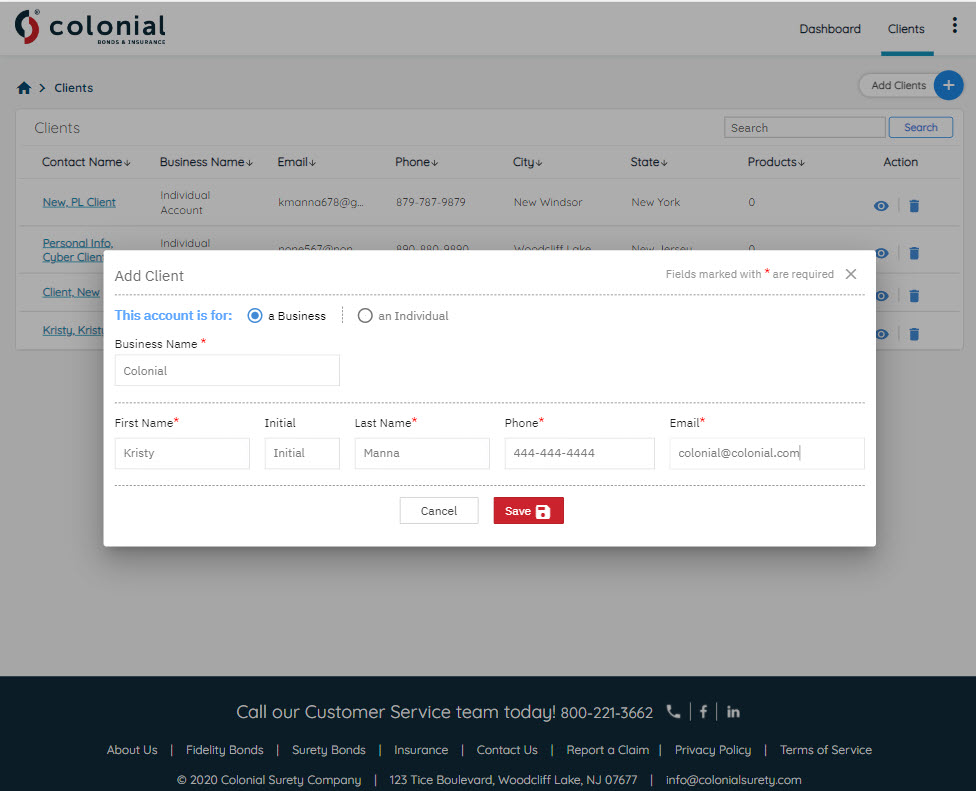Viewport: 976px width, 791px height.
Task: Open the Fidelity Bonds footer link
Action: [225, 750]
